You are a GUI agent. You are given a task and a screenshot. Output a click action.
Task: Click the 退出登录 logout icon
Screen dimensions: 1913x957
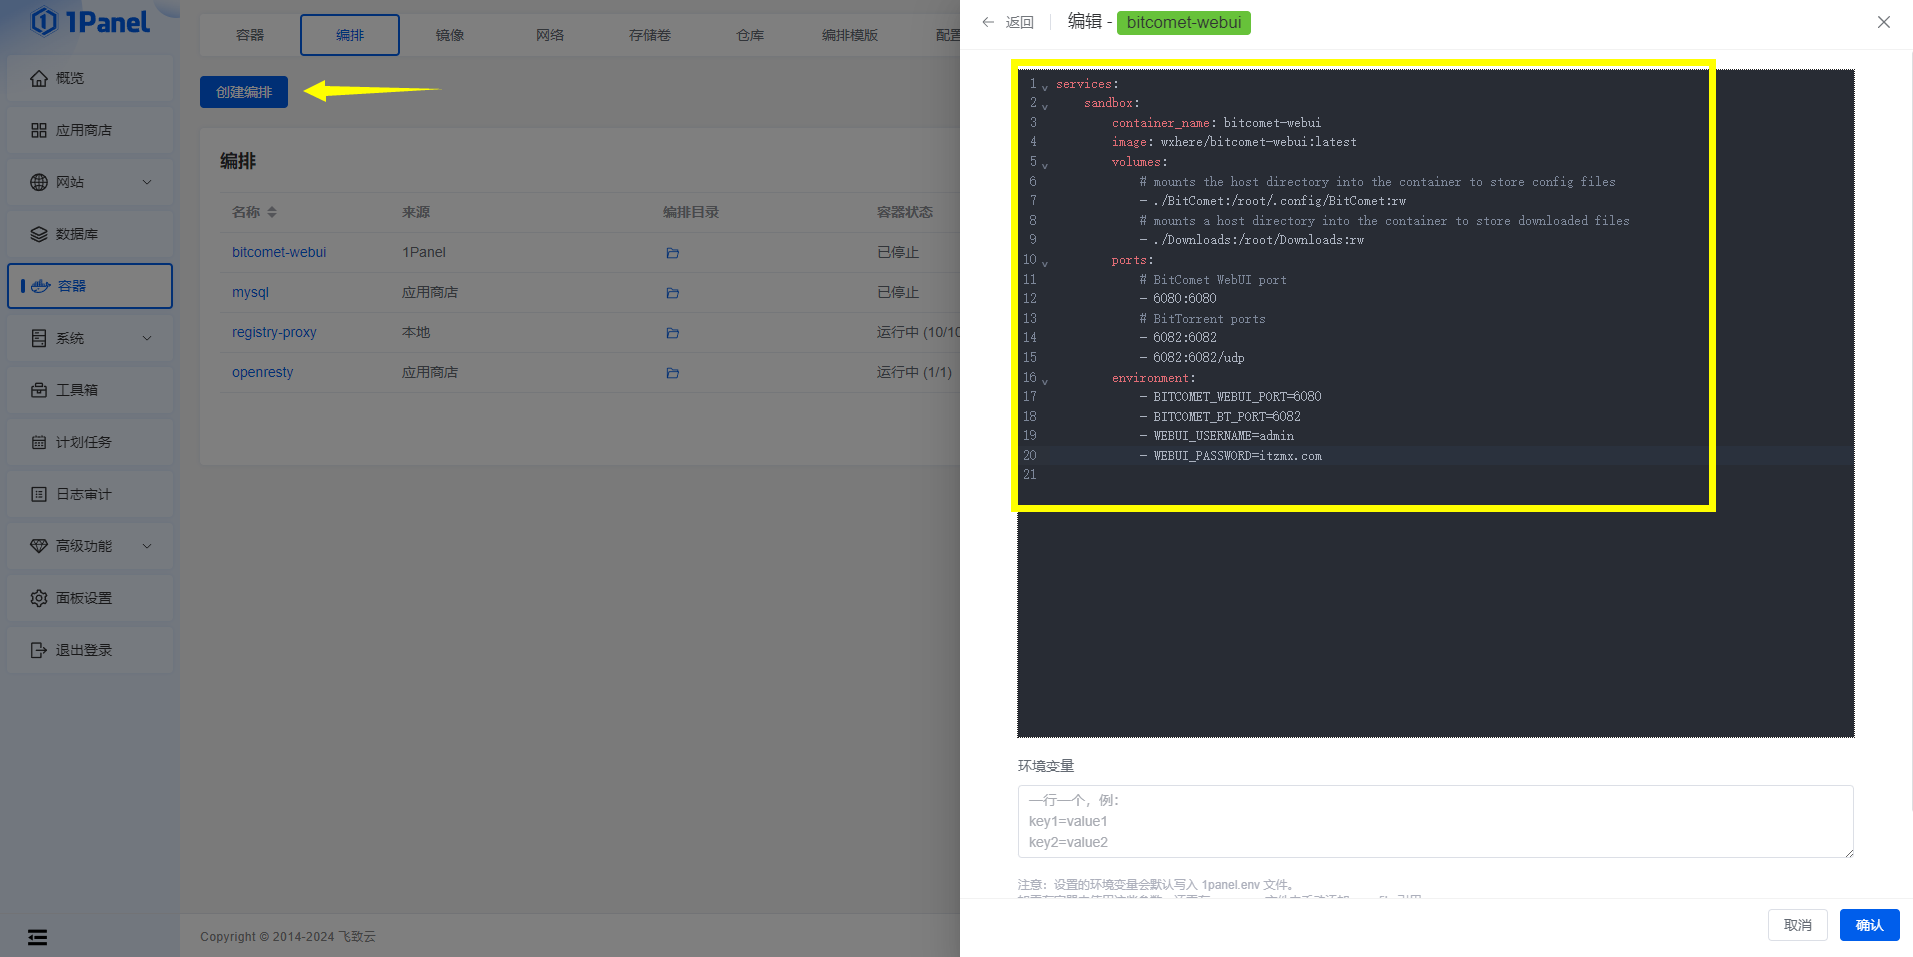click(39, 650)
